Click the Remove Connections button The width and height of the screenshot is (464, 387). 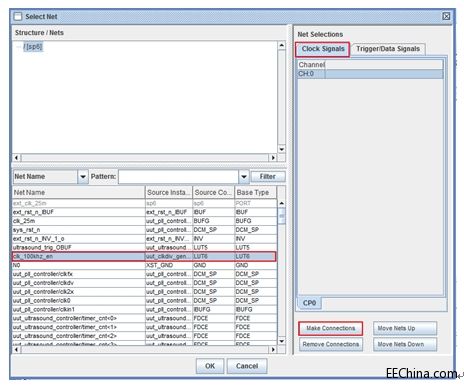(331, 344)
